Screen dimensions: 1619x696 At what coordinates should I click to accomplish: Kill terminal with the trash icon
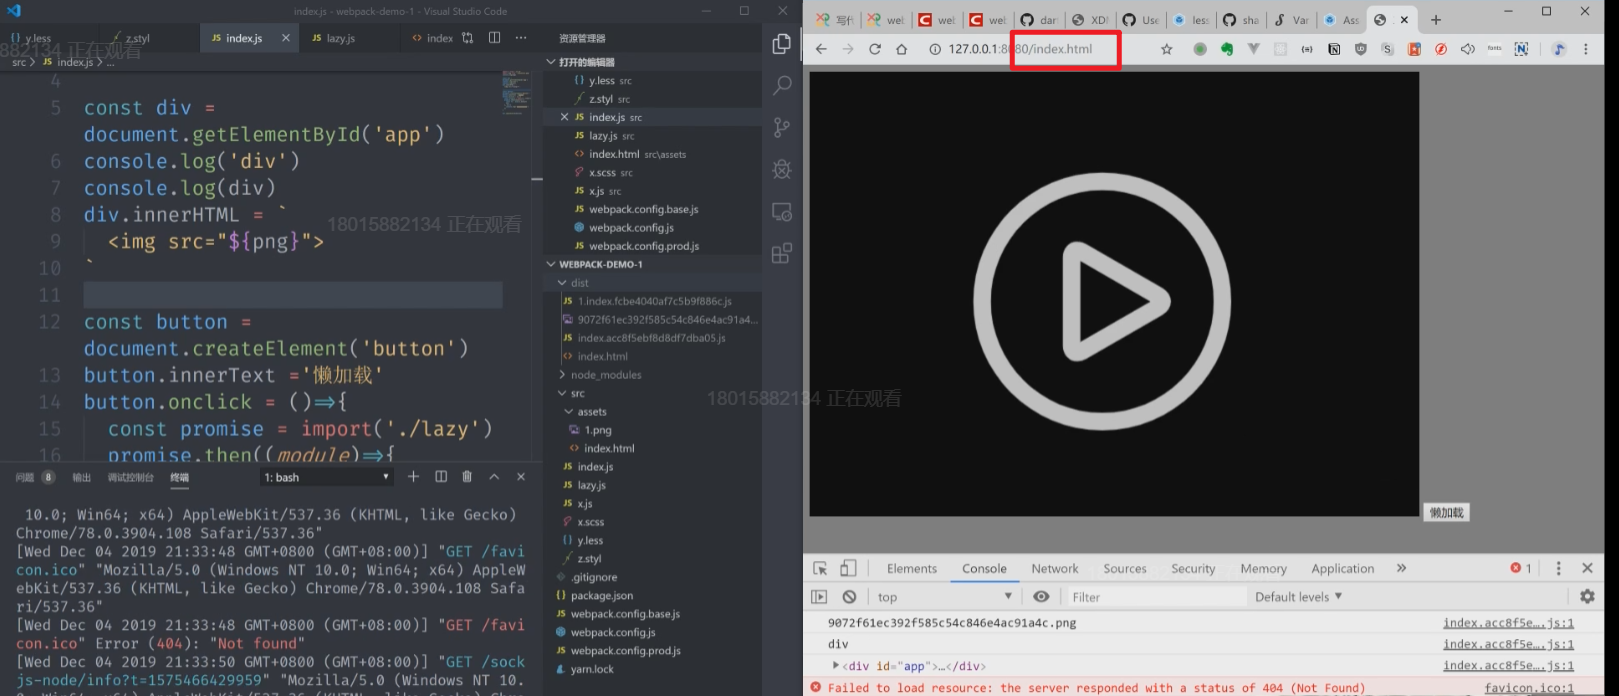(467, 477)
